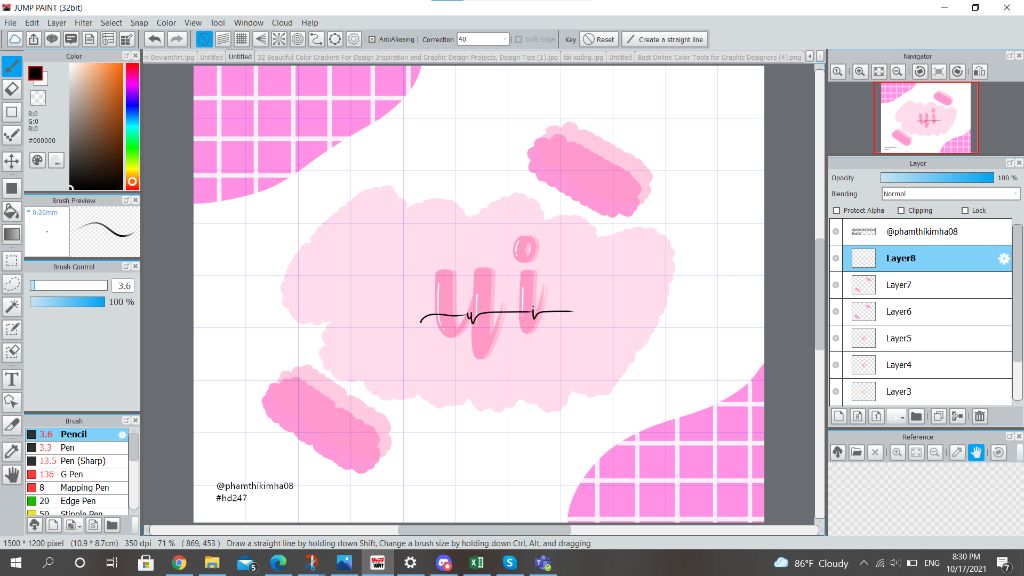Open Layer8 settings gear

pos(1004,259)
